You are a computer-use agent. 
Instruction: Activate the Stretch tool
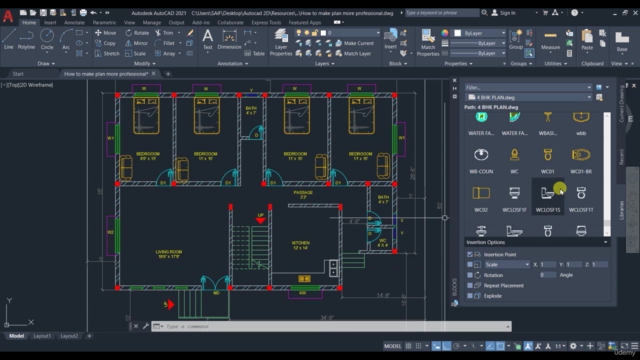coord(107,53)
